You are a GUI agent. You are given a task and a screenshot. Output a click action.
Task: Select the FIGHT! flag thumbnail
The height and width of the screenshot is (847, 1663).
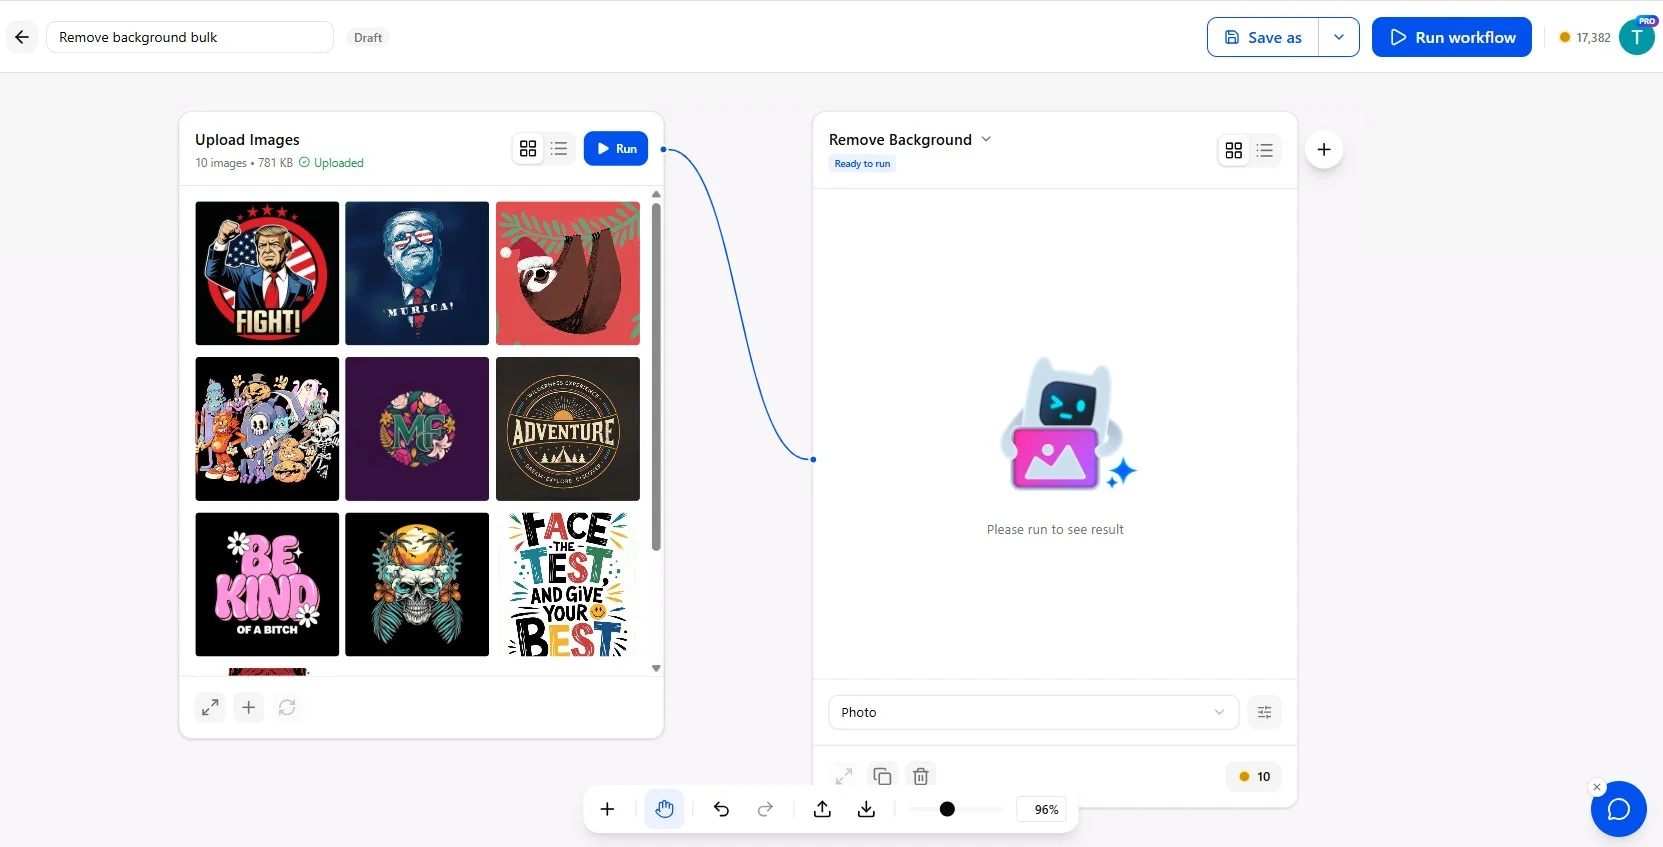[x=267, y=273]
